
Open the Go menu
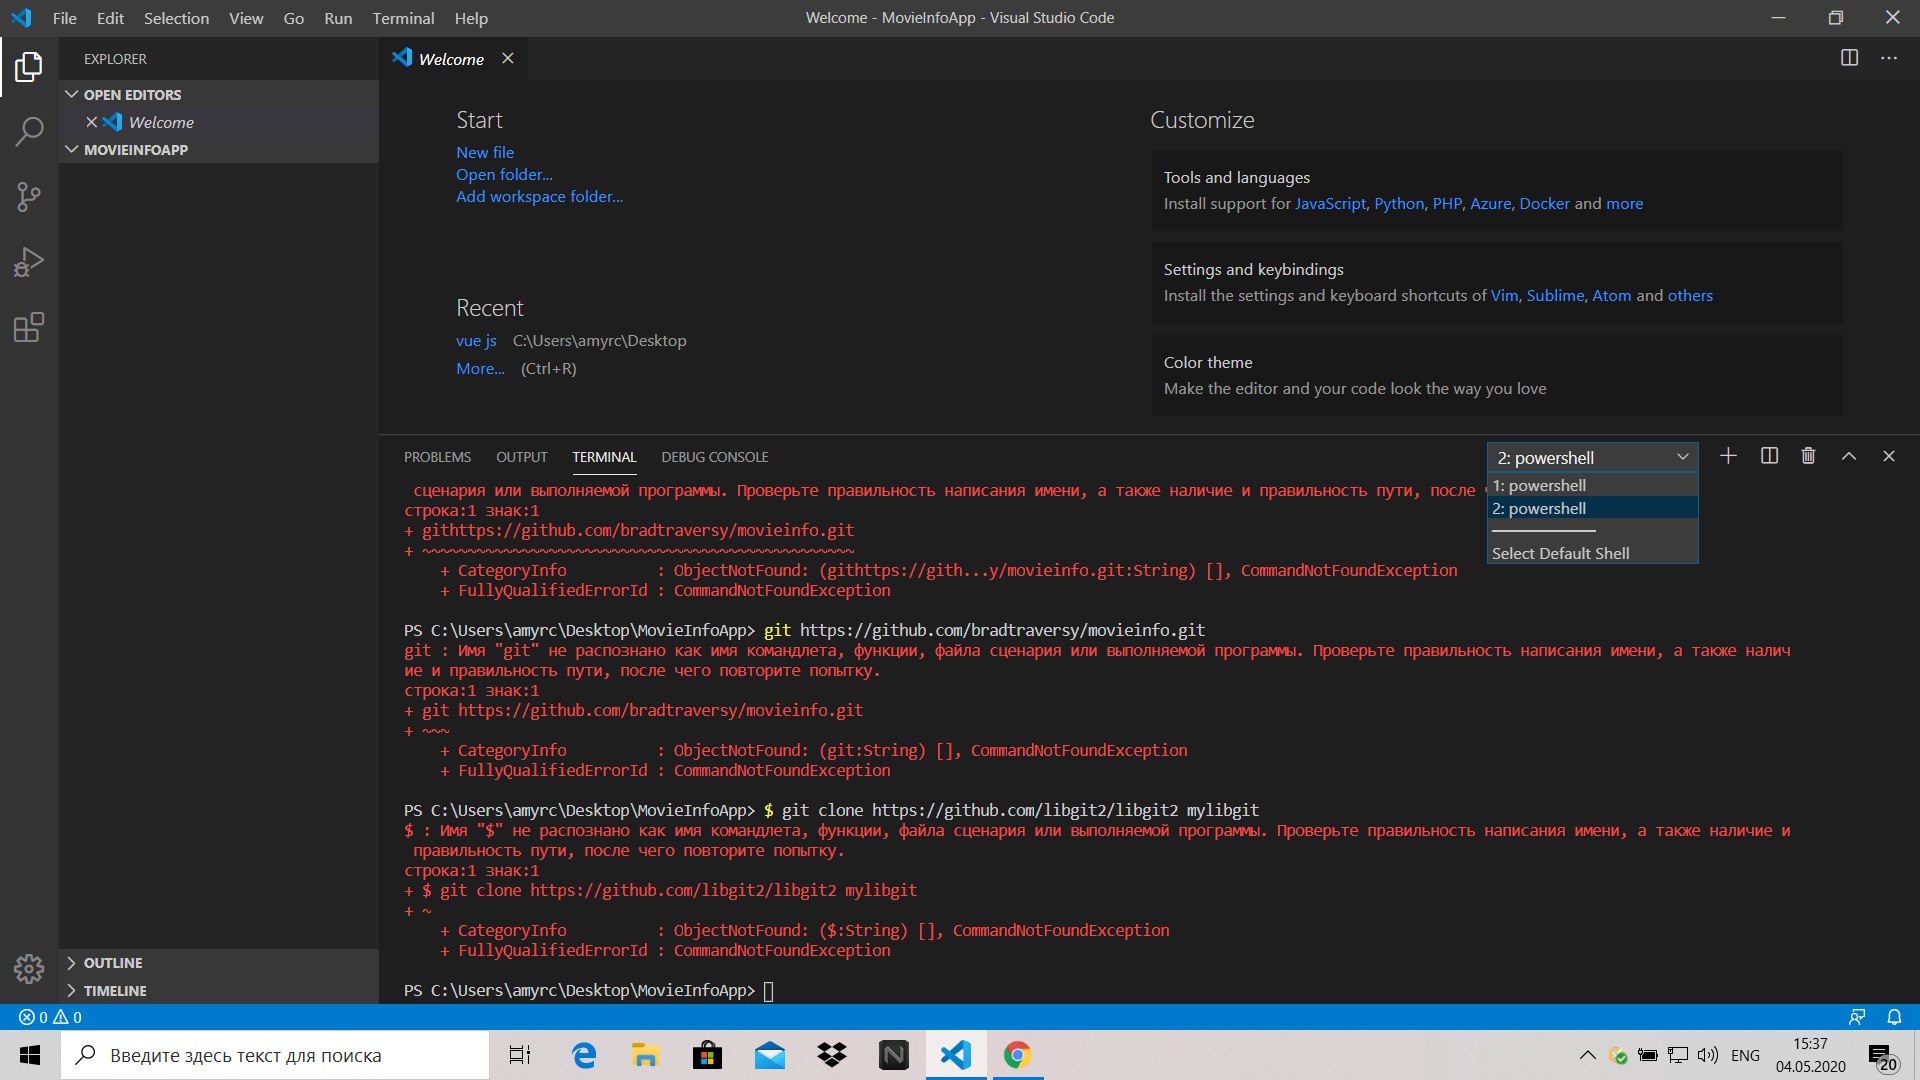[x=293, y=18]
